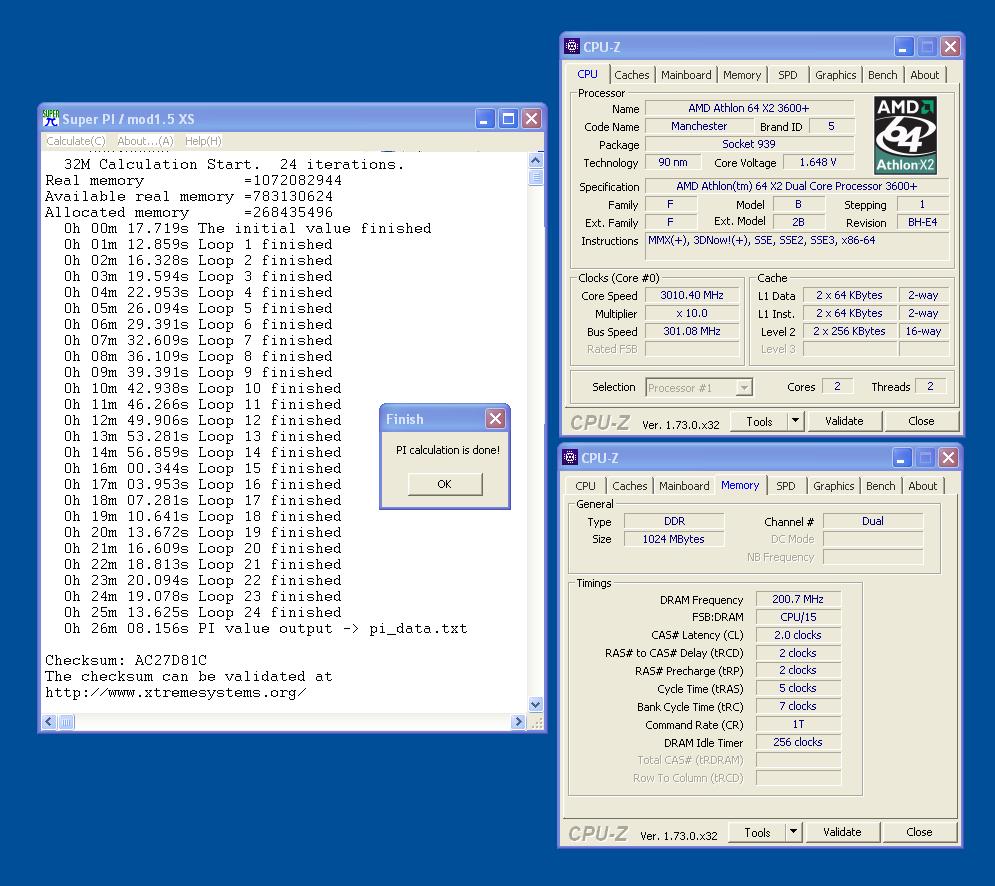Click Close button in top CPU-Z window
The width and height of the screenshot is (995, 886).
(921, 421)
